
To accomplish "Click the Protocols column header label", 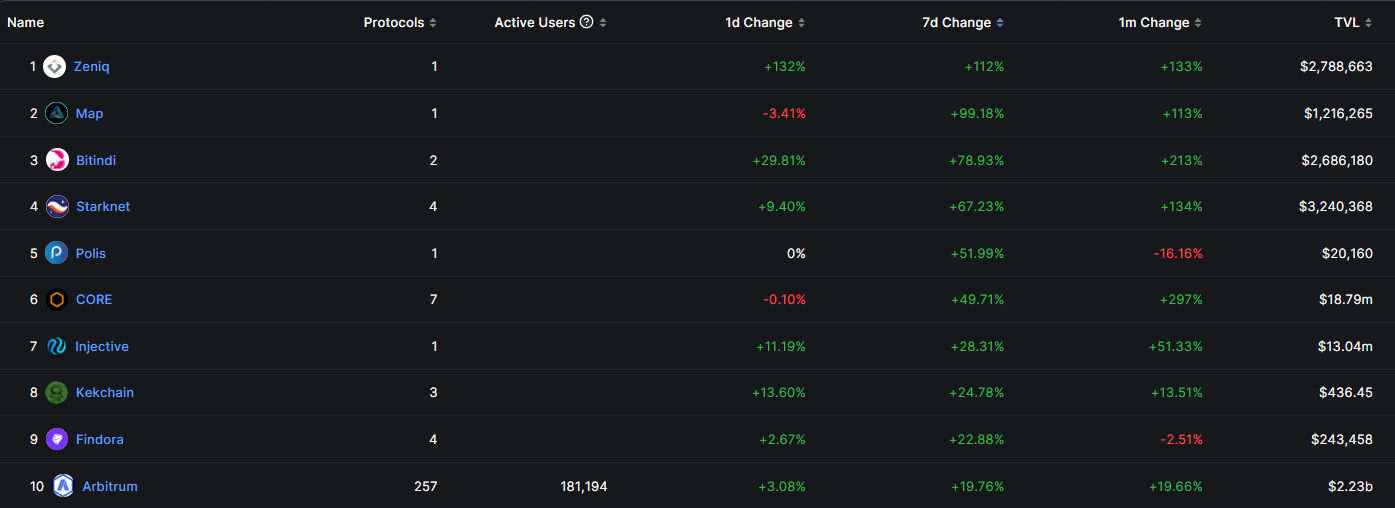I will point(394,22).
